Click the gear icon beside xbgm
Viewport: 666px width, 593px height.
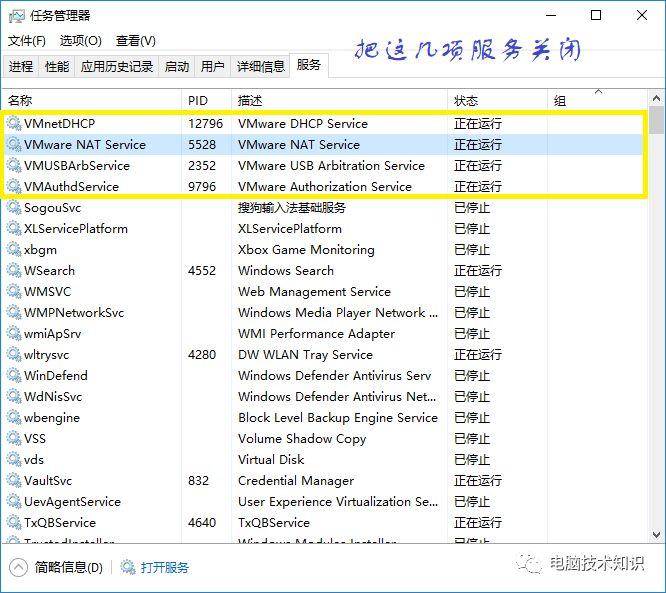click(14, 249)
